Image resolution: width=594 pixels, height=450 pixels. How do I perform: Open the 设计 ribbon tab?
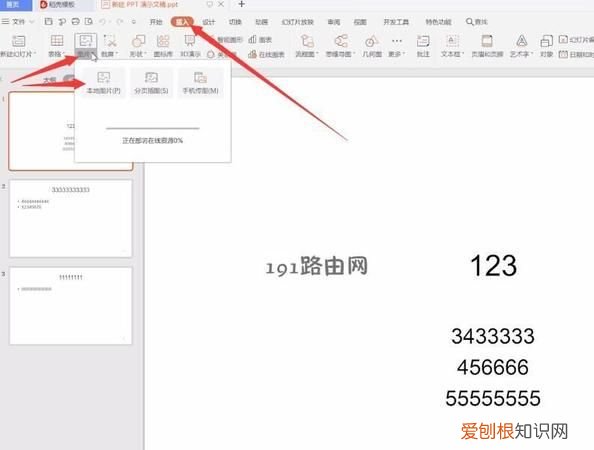pyautogui.click(x=209, y=22)
